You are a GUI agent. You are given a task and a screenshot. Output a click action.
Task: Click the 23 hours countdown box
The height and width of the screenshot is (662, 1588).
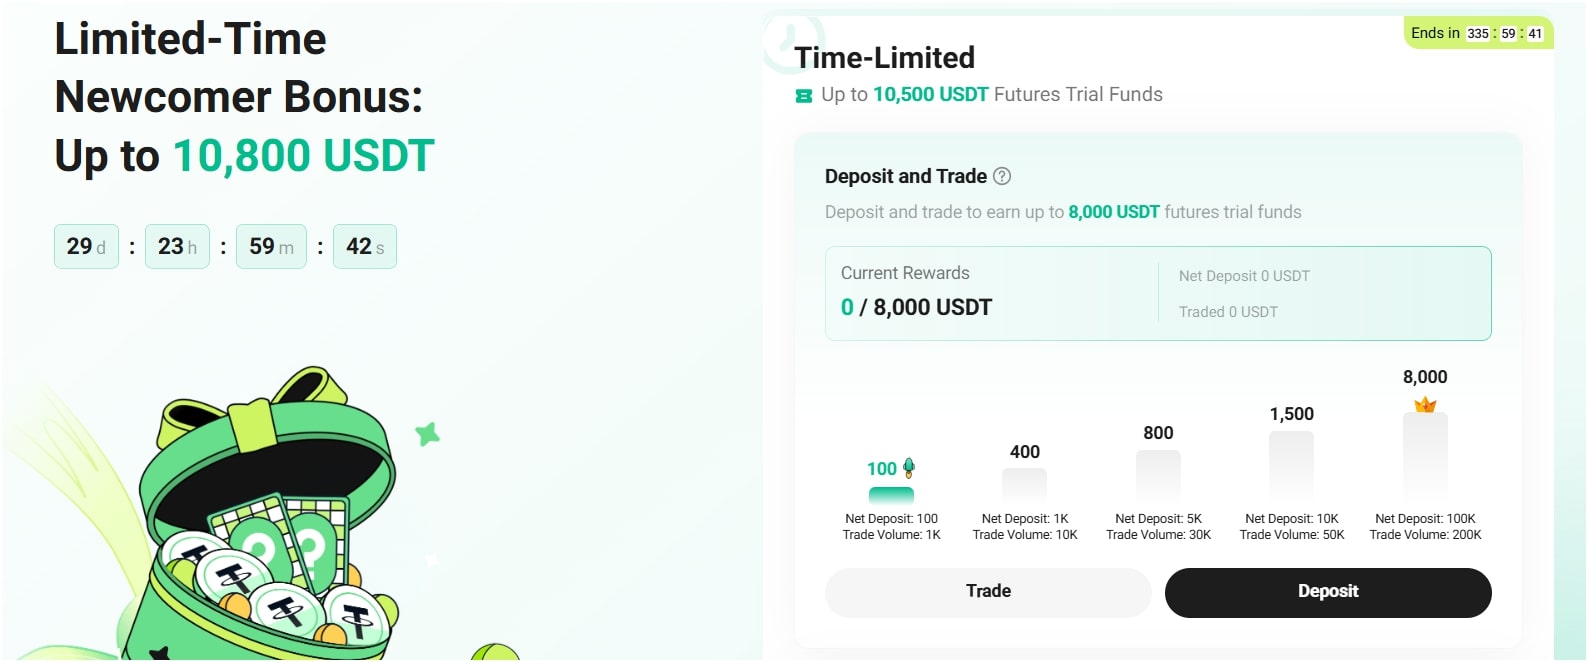[x=177, y=247]
